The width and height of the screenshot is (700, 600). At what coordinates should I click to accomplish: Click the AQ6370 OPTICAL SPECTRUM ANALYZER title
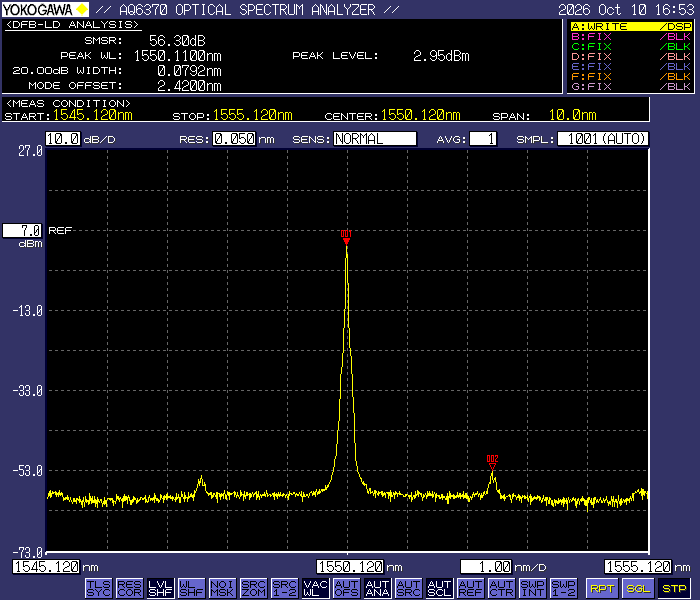248,9
